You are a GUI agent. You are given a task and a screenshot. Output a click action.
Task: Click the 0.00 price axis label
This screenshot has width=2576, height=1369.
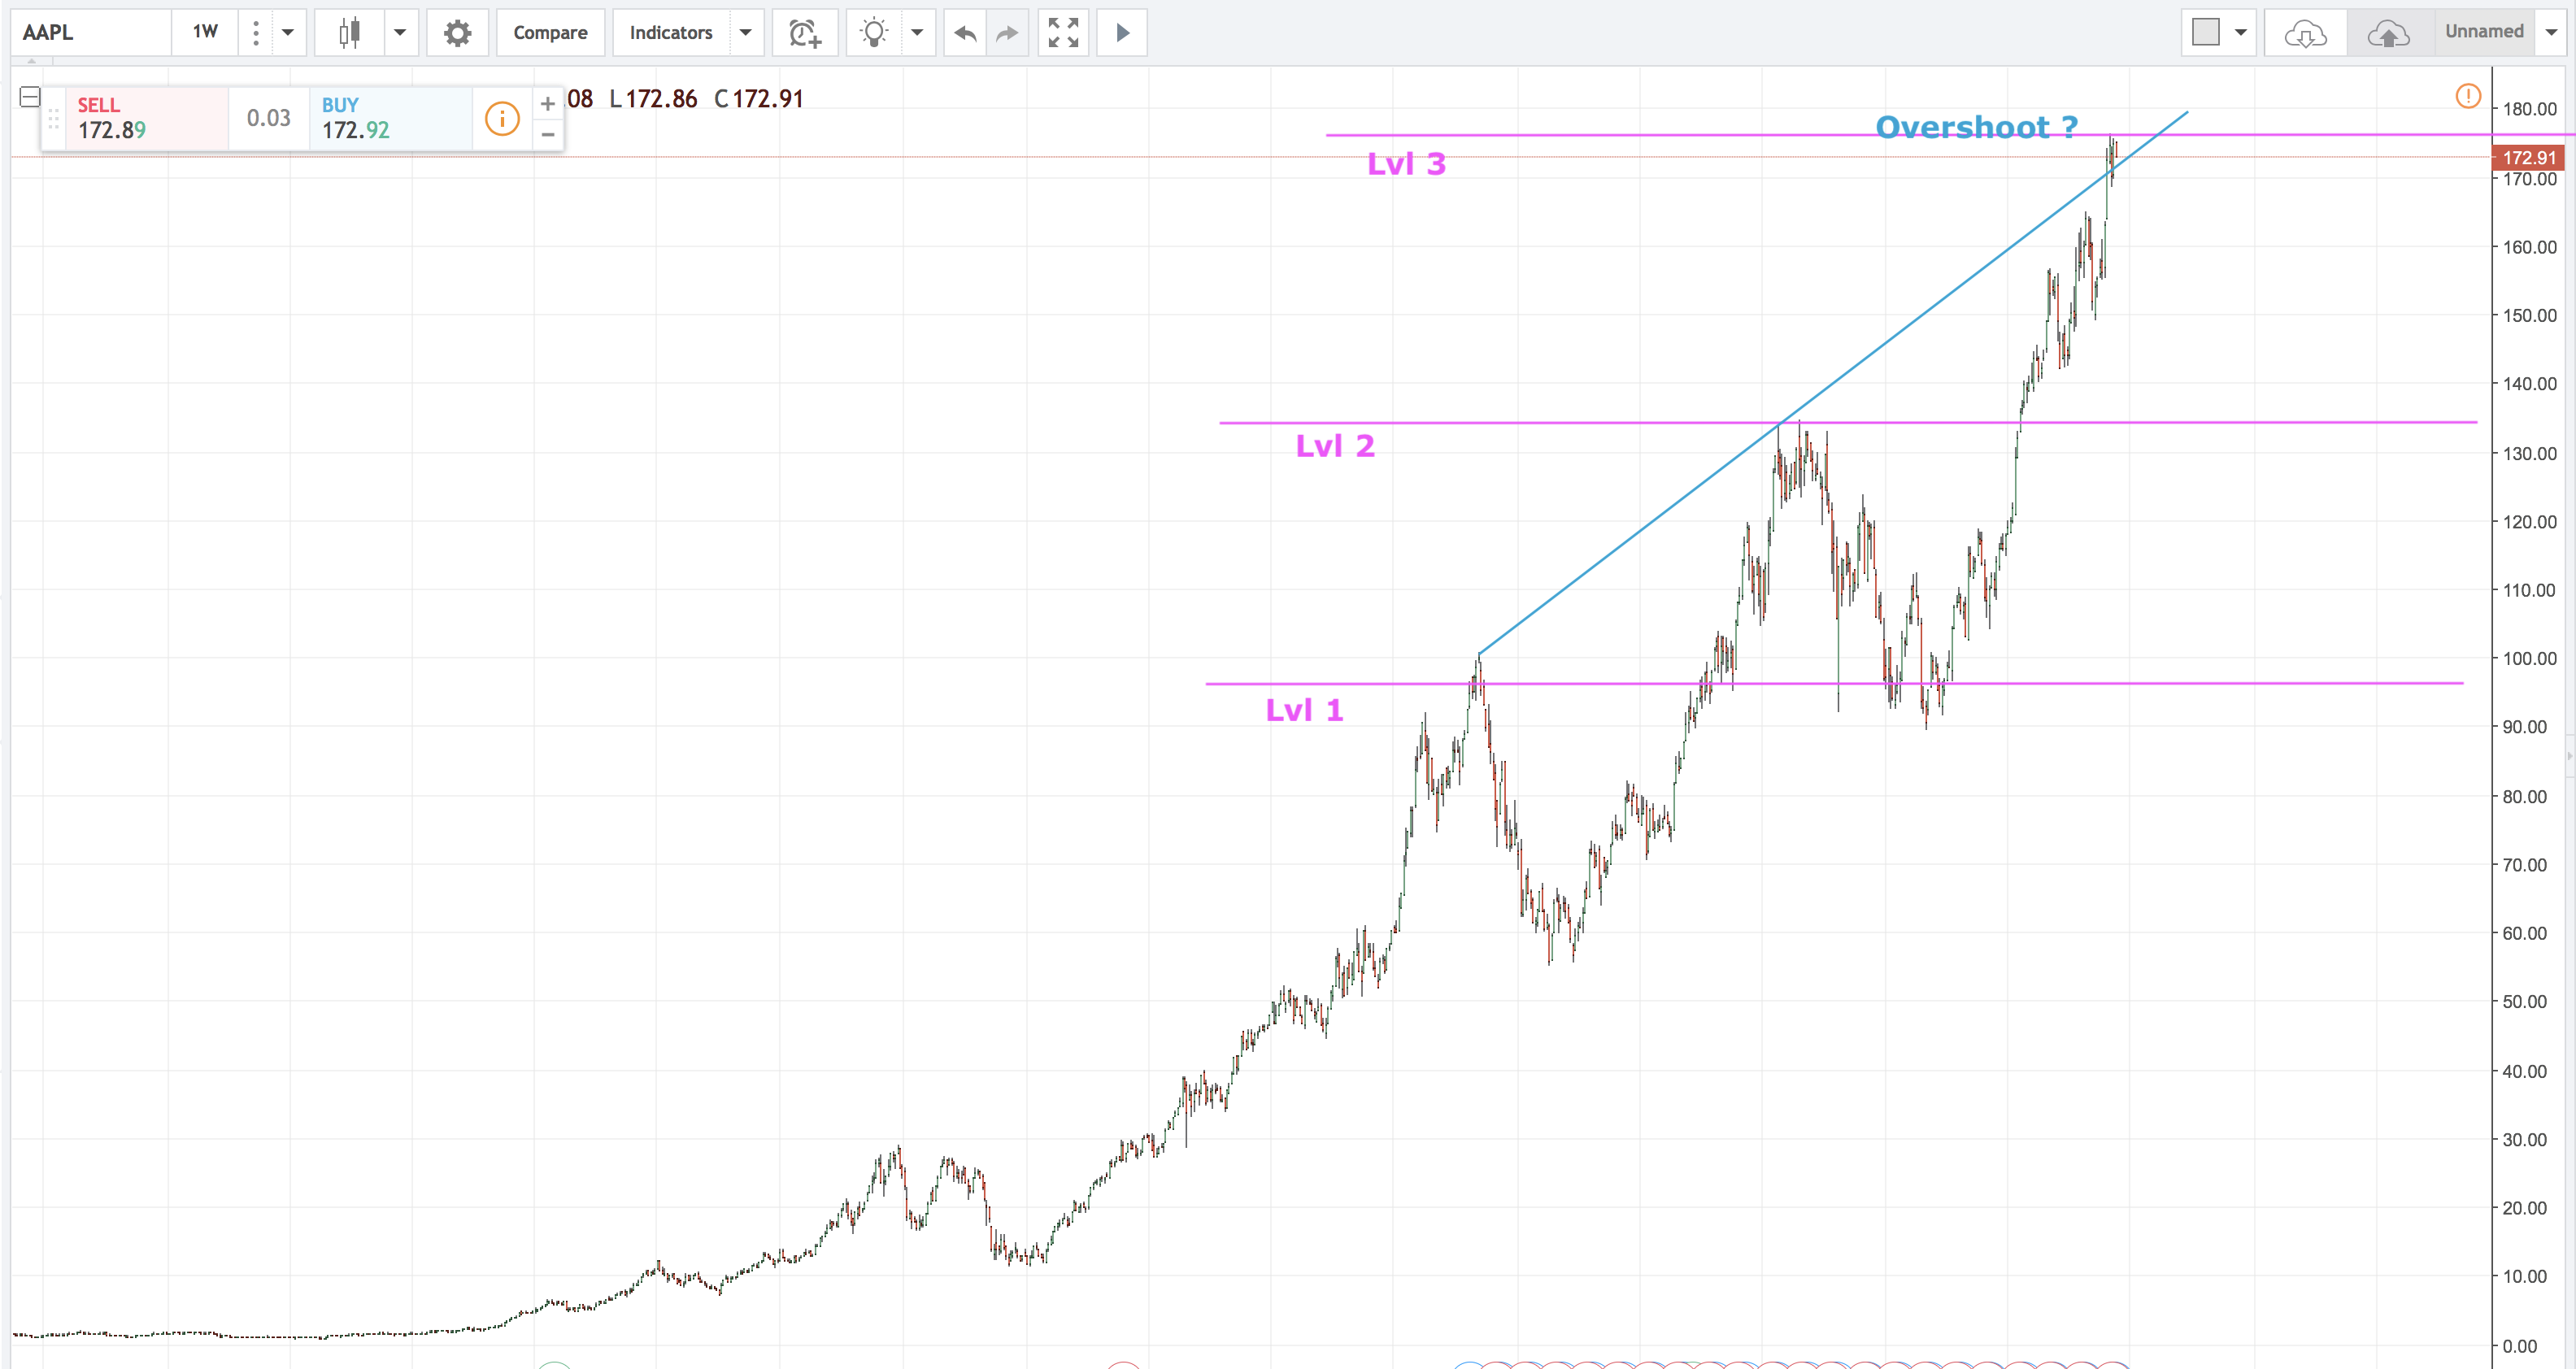tap(2520, 1346)
